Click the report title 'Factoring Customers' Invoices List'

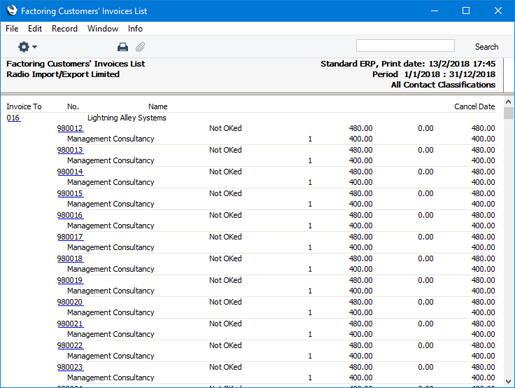(76, 64)
